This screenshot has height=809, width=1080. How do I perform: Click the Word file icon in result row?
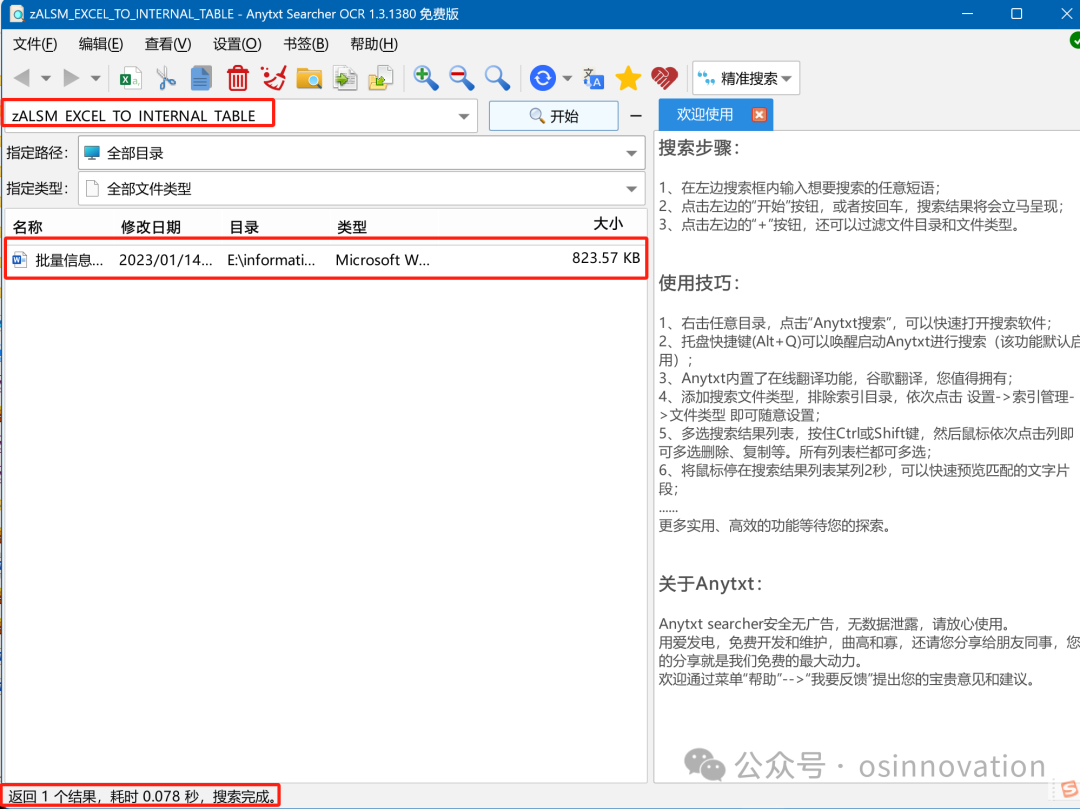[x=19, y=260]
